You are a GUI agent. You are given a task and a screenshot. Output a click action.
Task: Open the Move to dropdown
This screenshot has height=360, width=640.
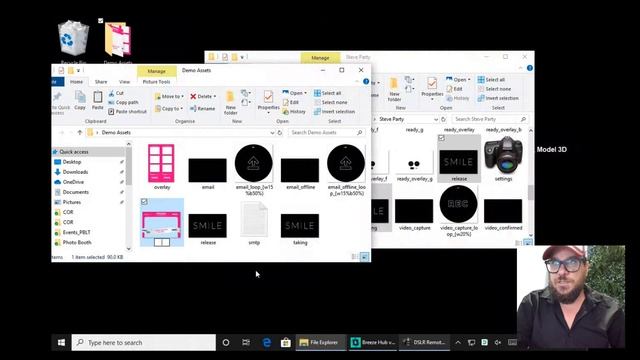point(169,96)
